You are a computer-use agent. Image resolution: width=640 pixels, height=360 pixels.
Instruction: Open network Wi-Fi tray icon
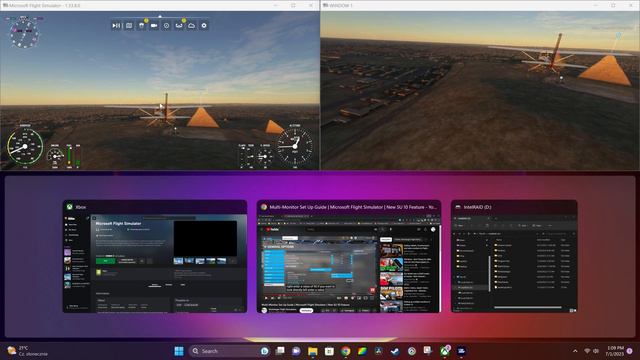pos(587,351)
